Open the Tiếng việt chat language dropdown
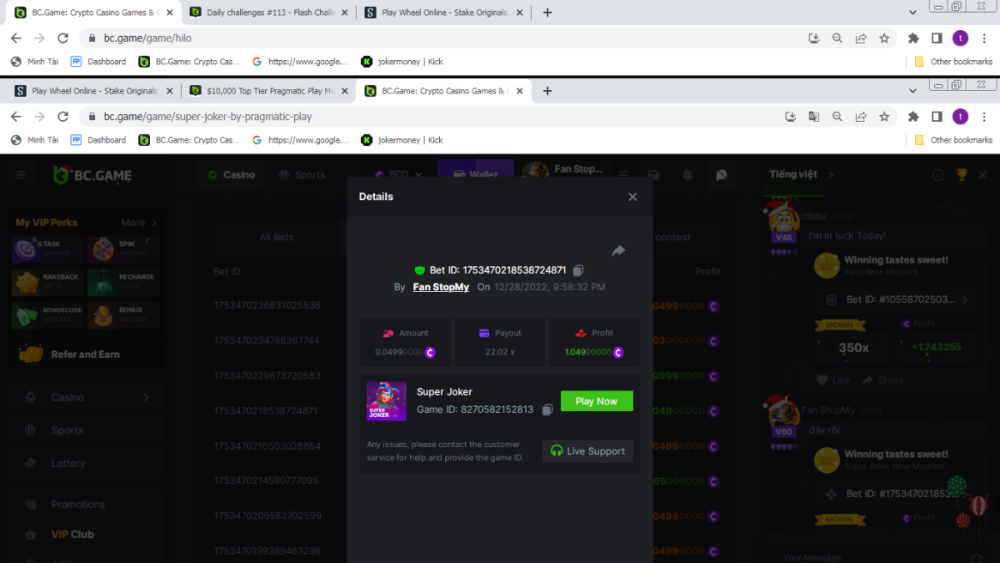Viewport: 1000px width, 563px height. tap(800, 175)
